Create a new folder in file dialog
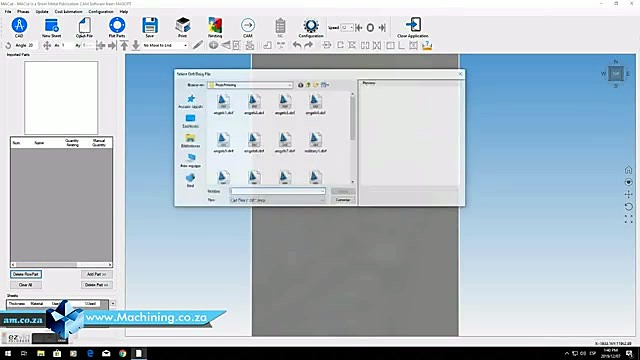Screen dimensions: 640x360 pos(316,85)
